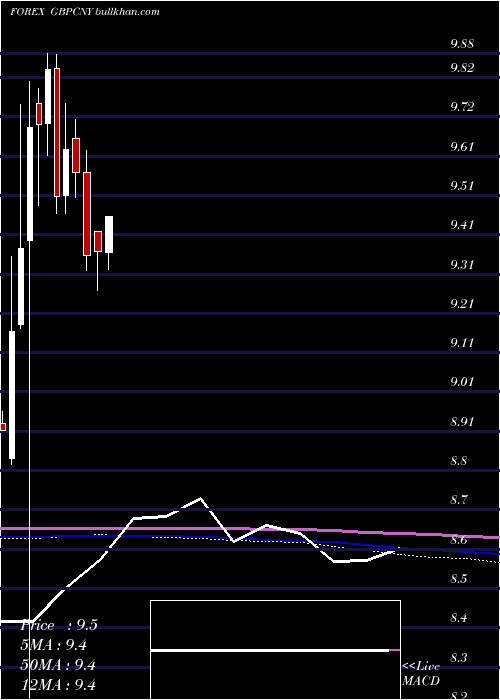Click the 50MA : 9.4 readout

tap(58, 665)
